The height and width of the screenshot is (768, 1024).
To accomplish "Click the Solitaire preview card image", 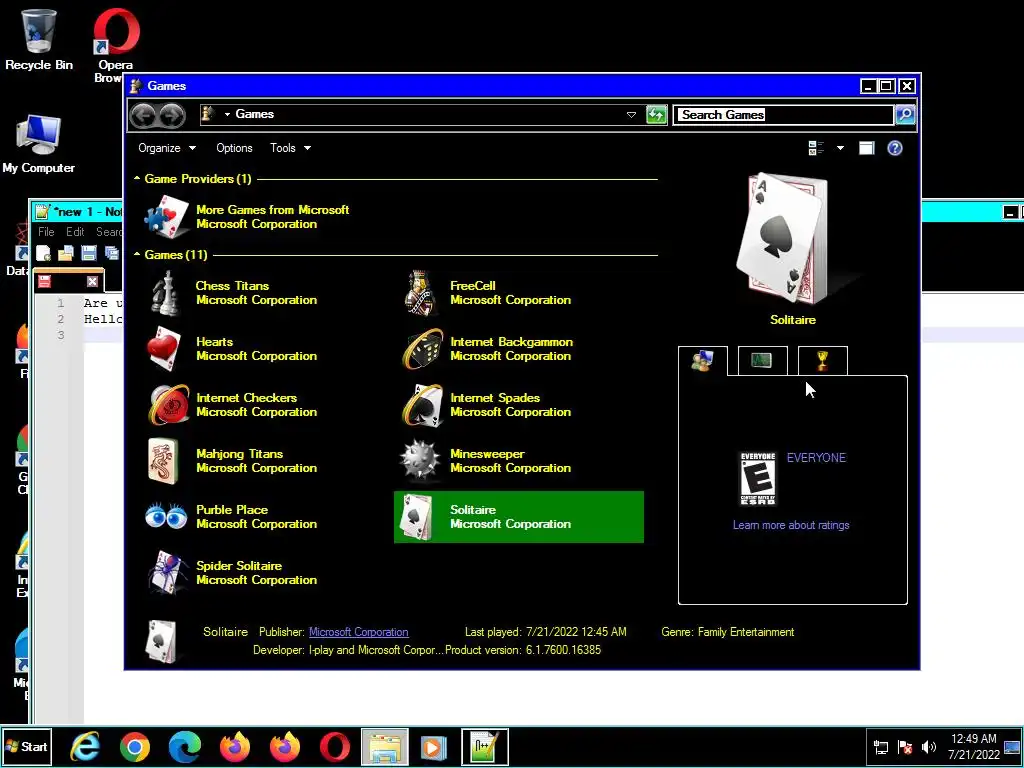I will click(x=784, y=239).
